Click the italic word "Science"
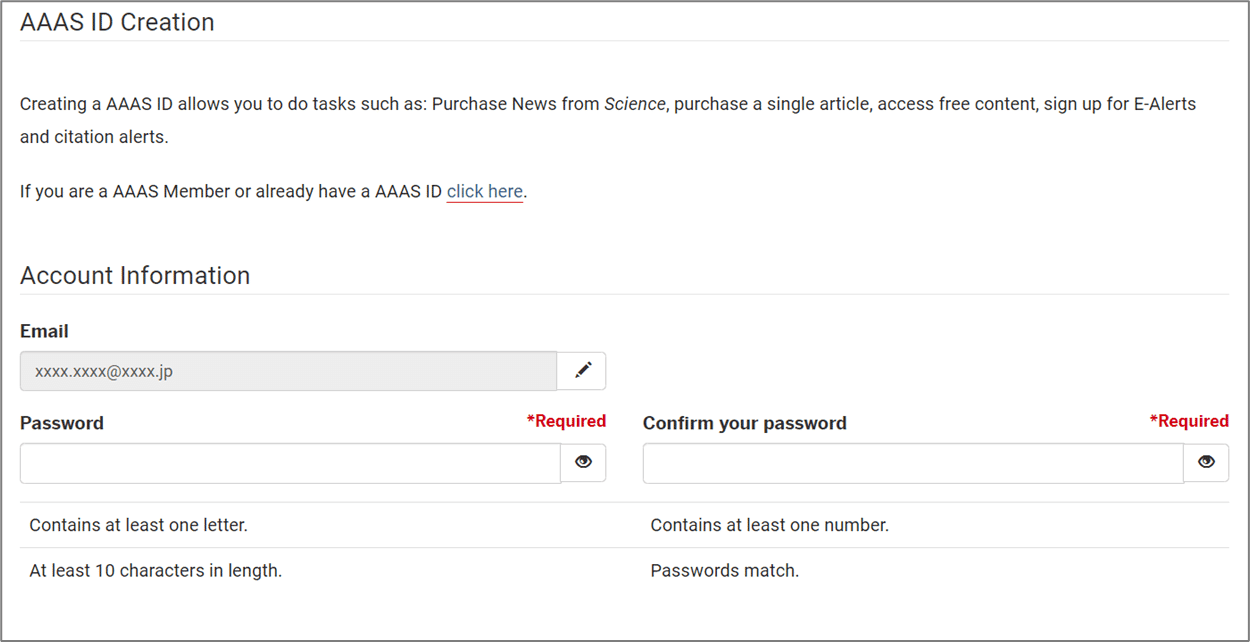 tap(635, 104)
